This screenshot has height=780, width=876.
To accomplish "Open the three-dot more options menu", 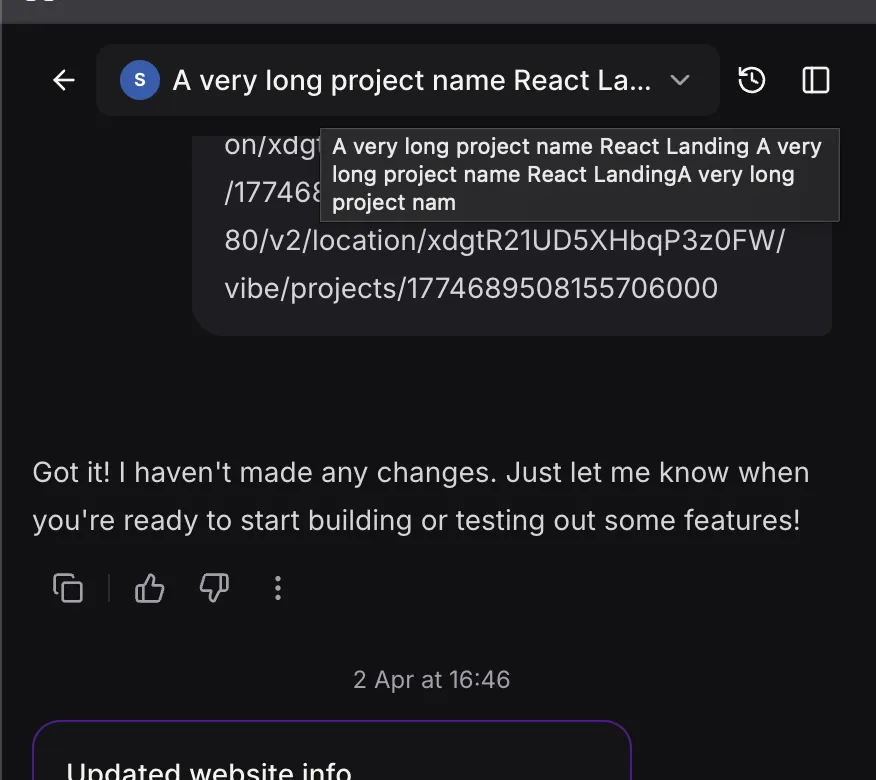I will tap(278, 588).
